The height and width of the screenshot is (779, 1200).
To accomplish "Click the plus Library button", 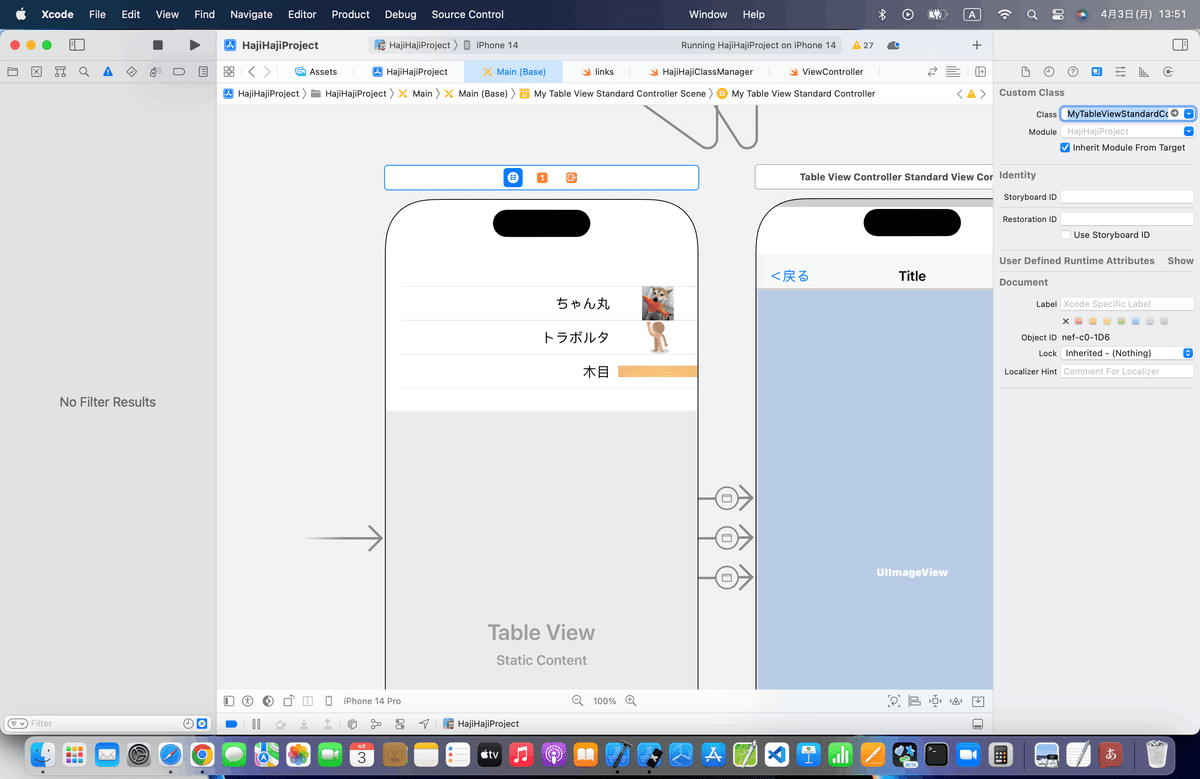I will point(977,45).
